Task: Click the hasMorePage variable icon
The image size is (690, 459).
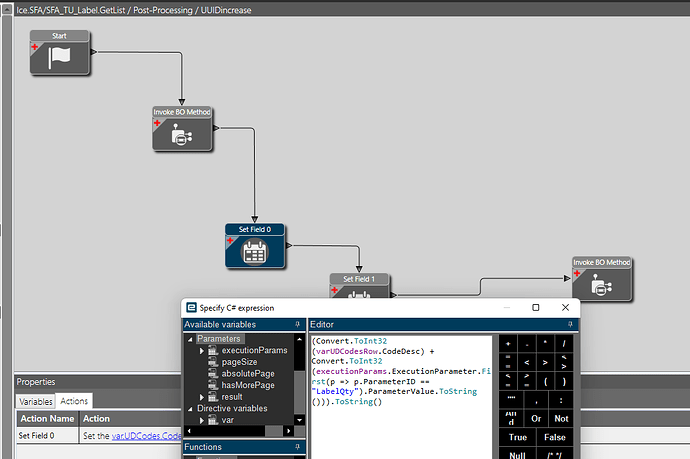Action: tap(213, 385)
